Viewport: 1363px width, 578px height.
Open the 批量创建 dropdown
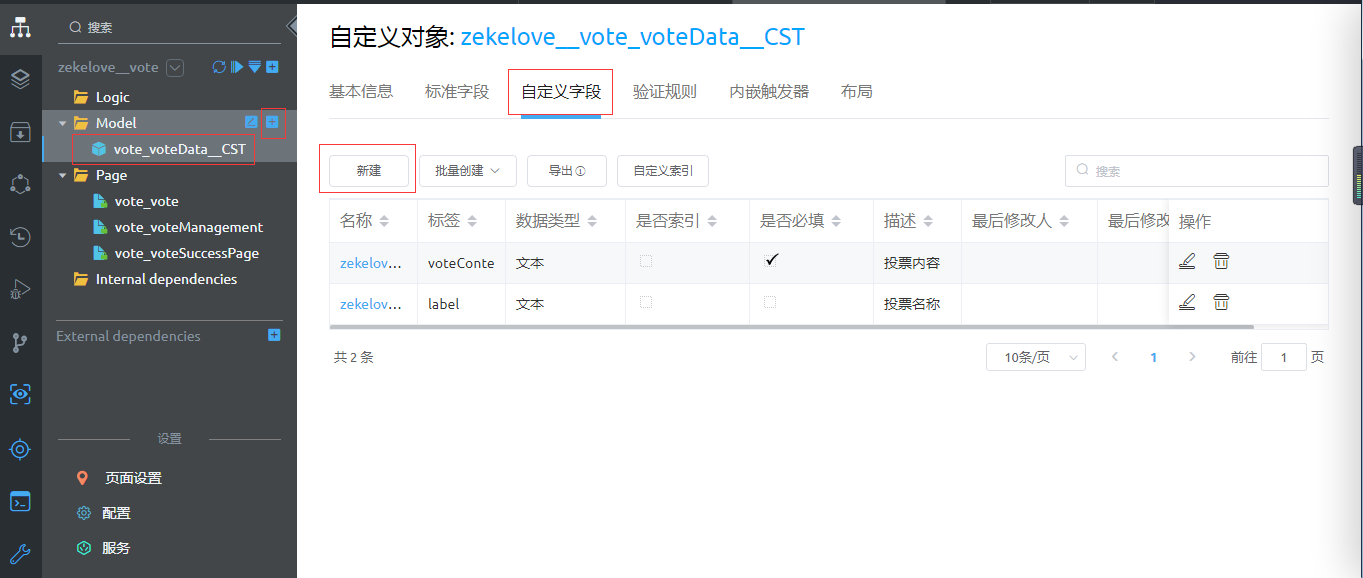[467, 171]
